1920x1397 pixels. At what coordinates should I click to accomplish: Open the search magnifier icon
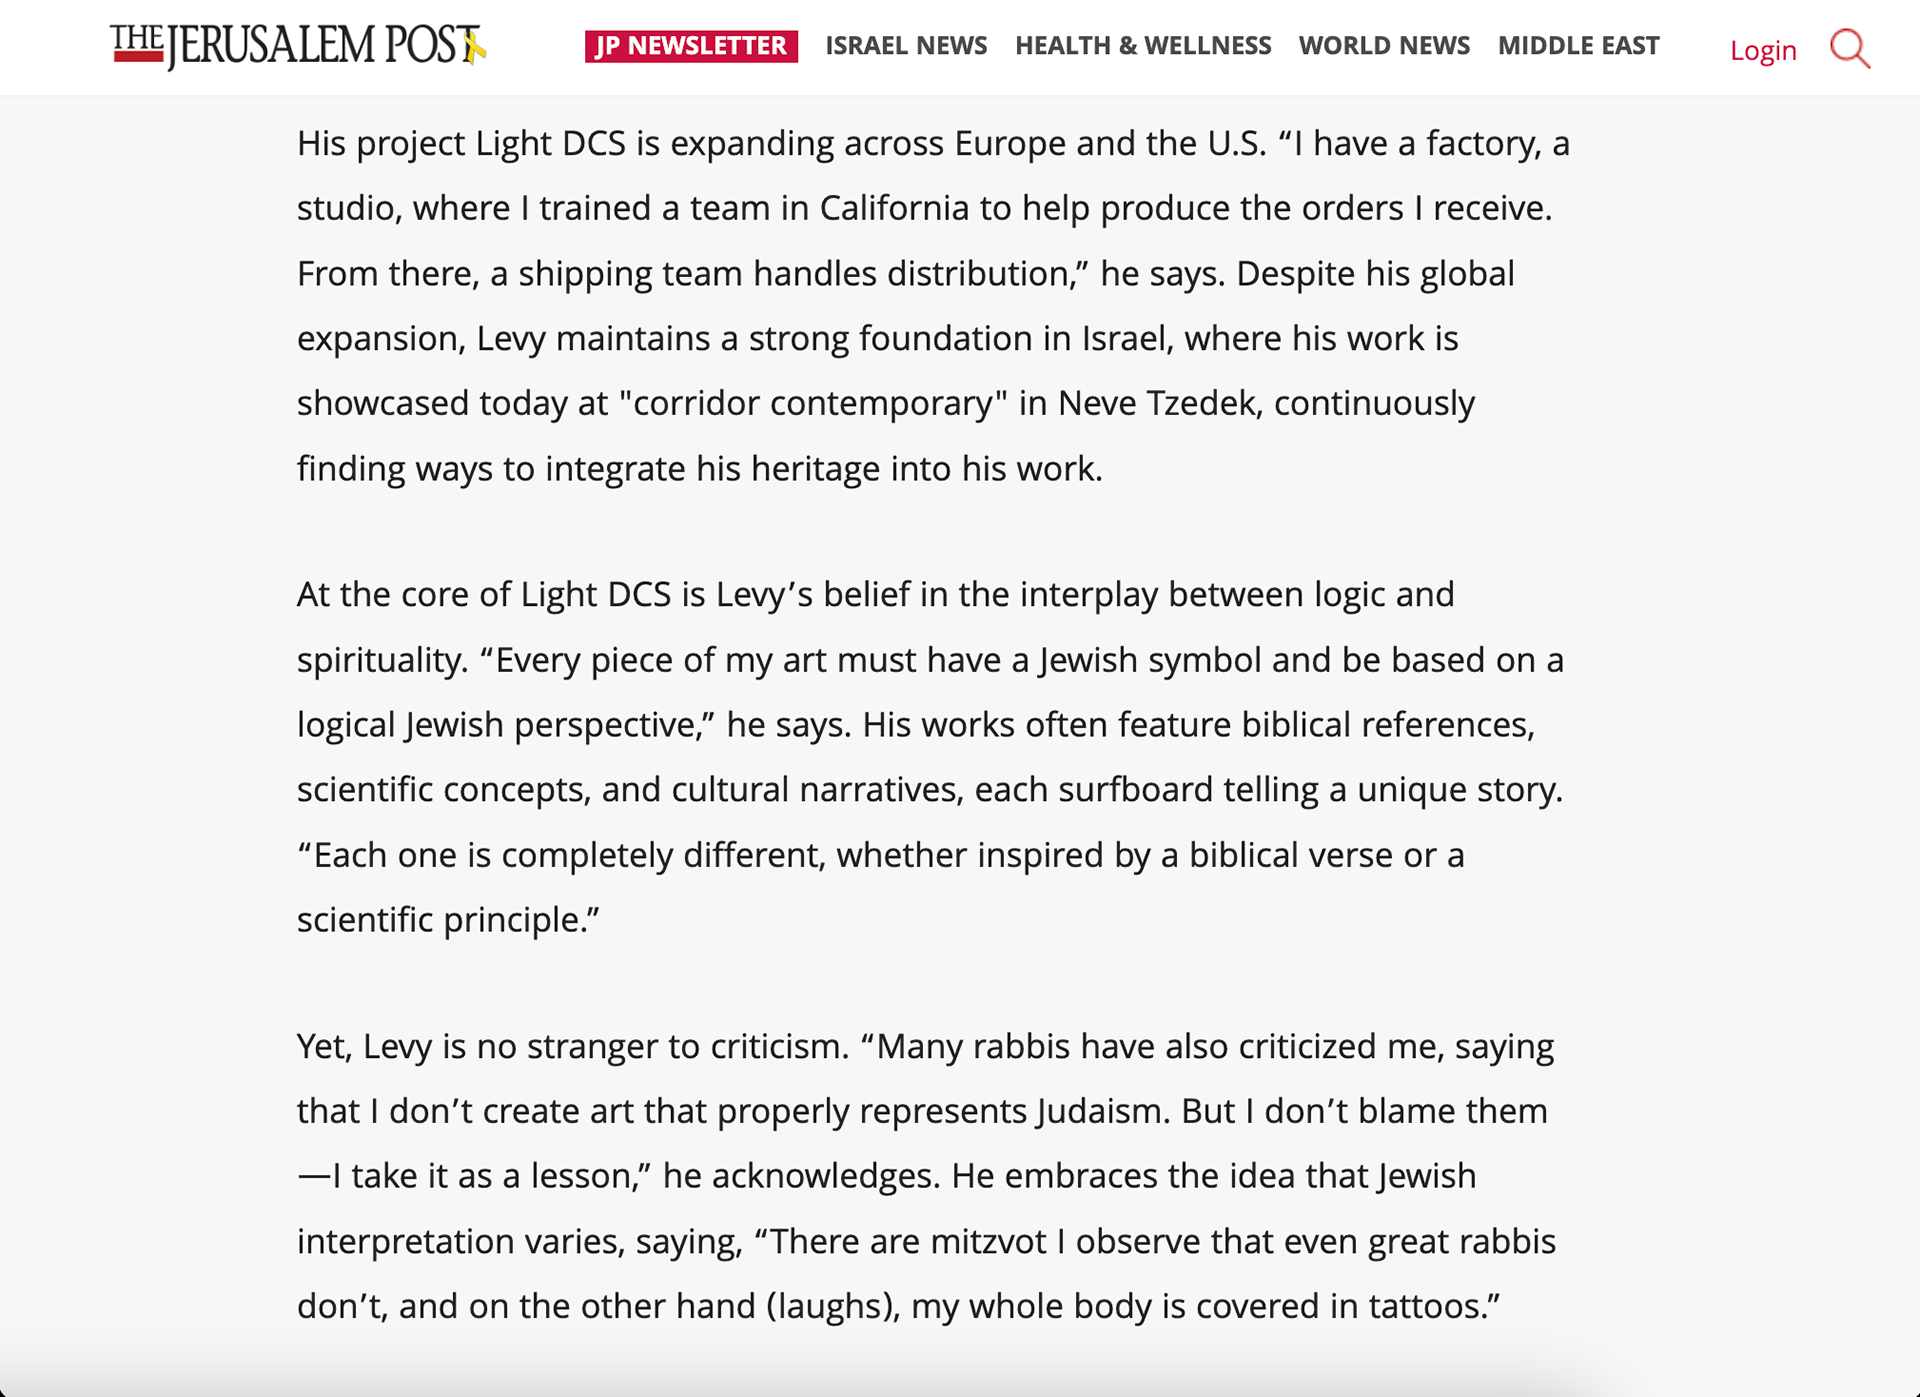1850,48
